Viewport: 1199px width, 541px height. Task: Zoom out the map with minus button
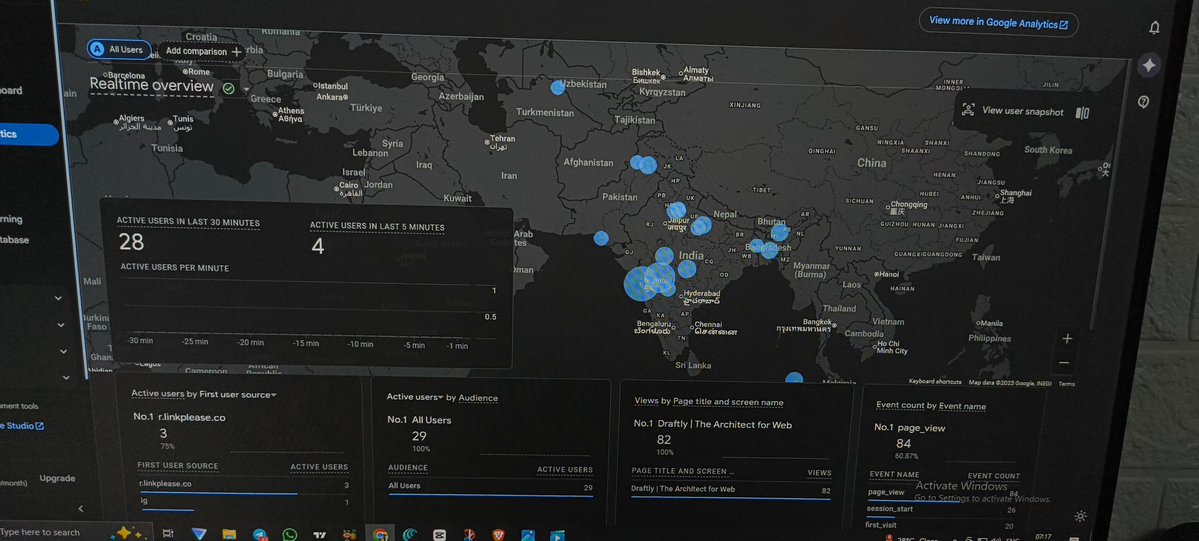tap(1064, 363)
